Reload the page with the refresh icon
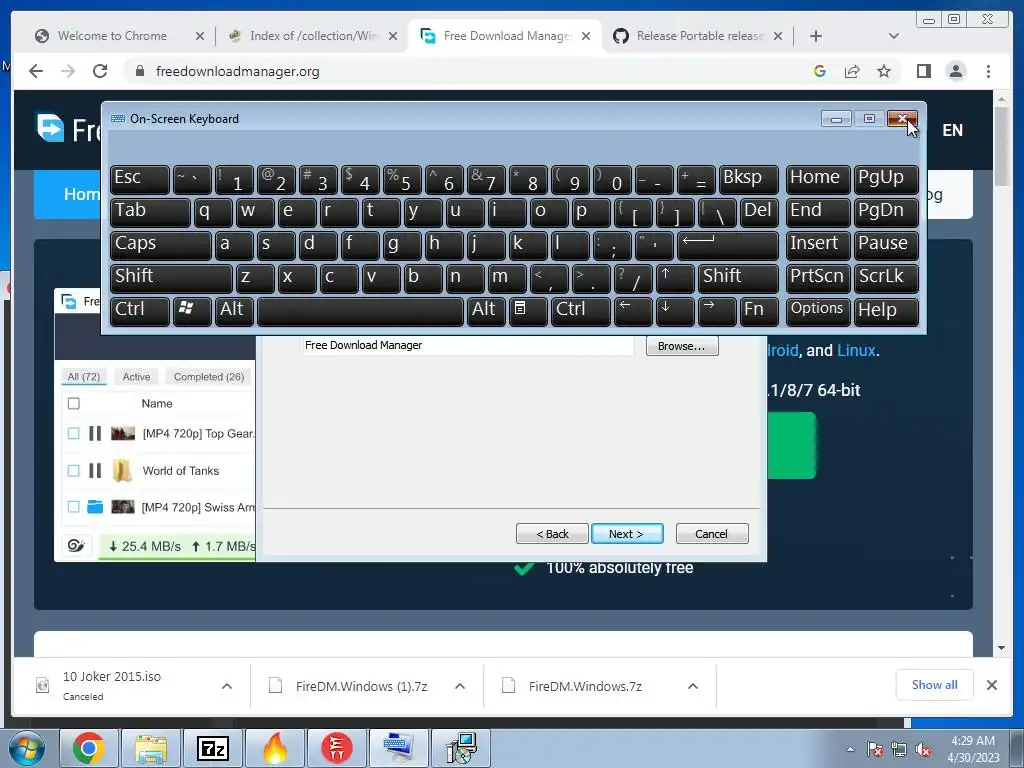The image size is (1024, 768). coord(100,71)
